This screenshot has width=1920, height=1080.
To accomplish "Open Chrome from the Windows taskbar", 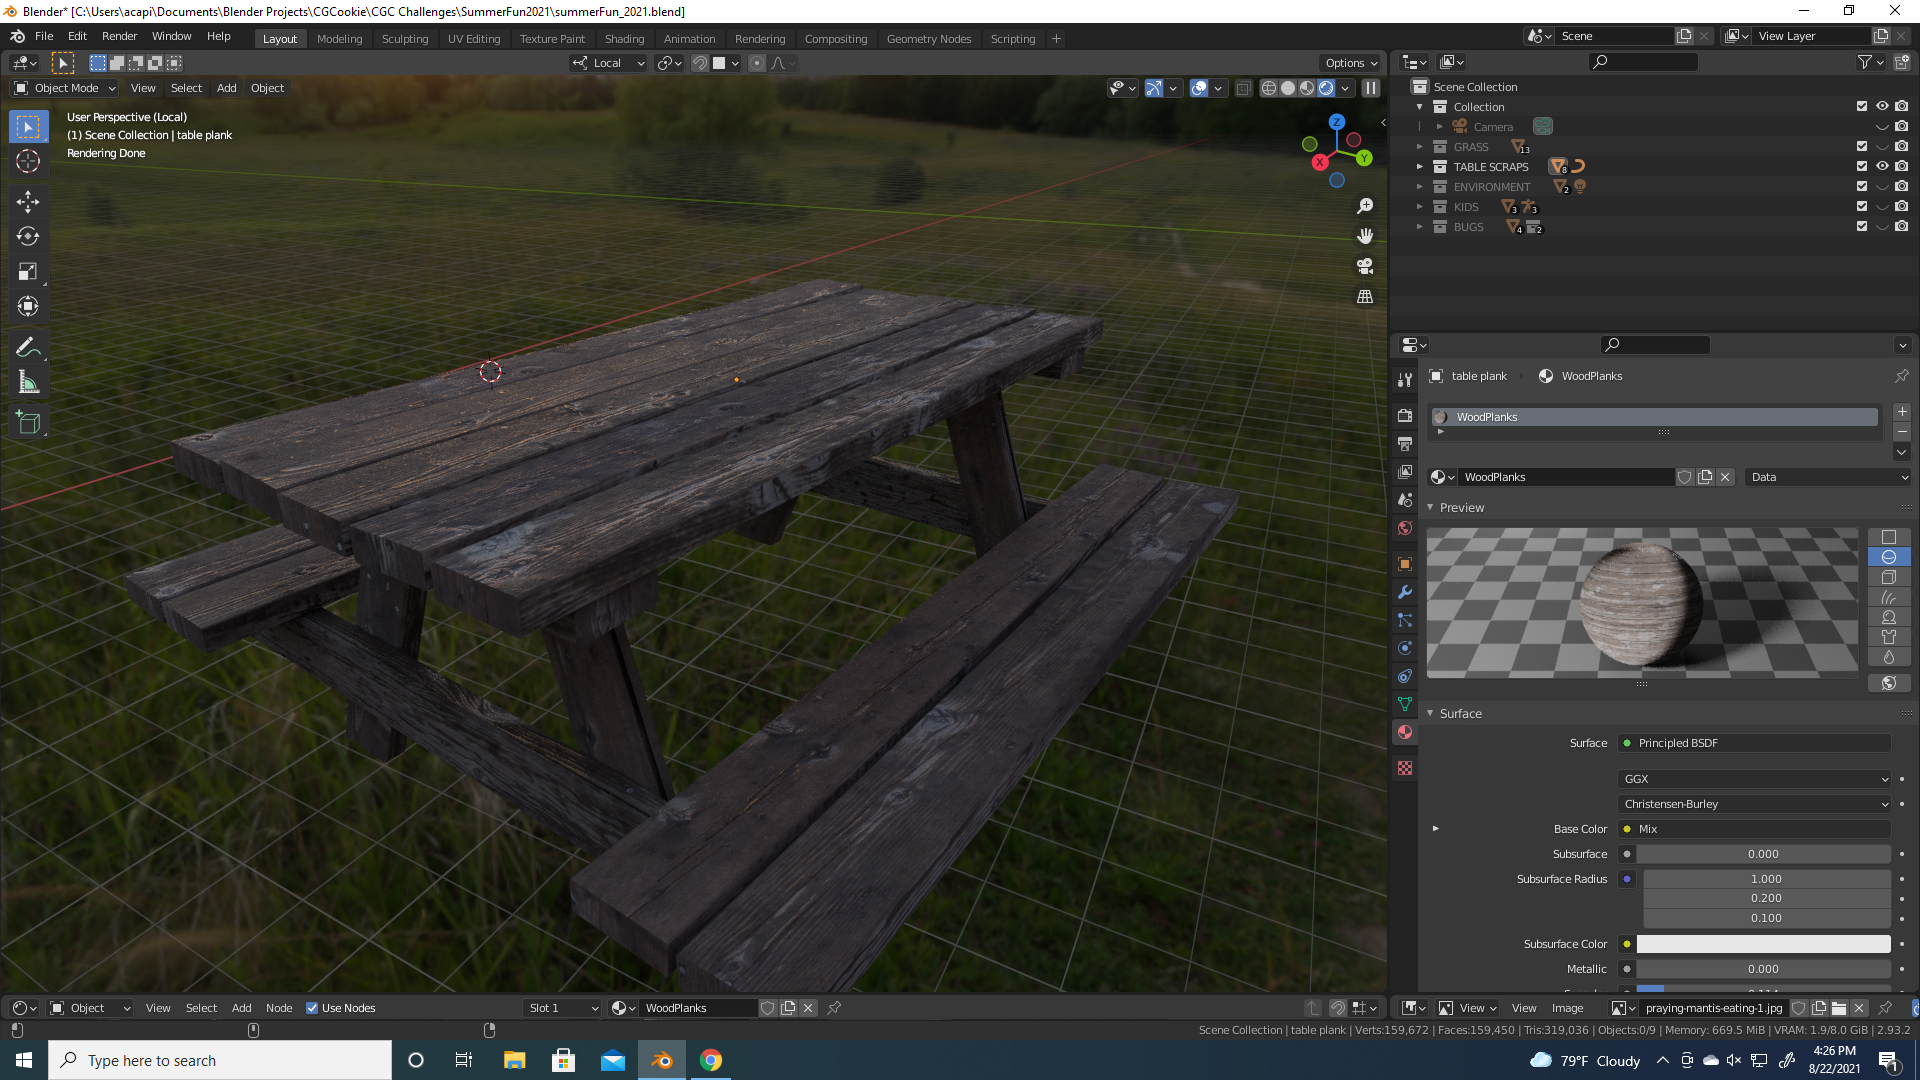I will (x=711, y=1060).
